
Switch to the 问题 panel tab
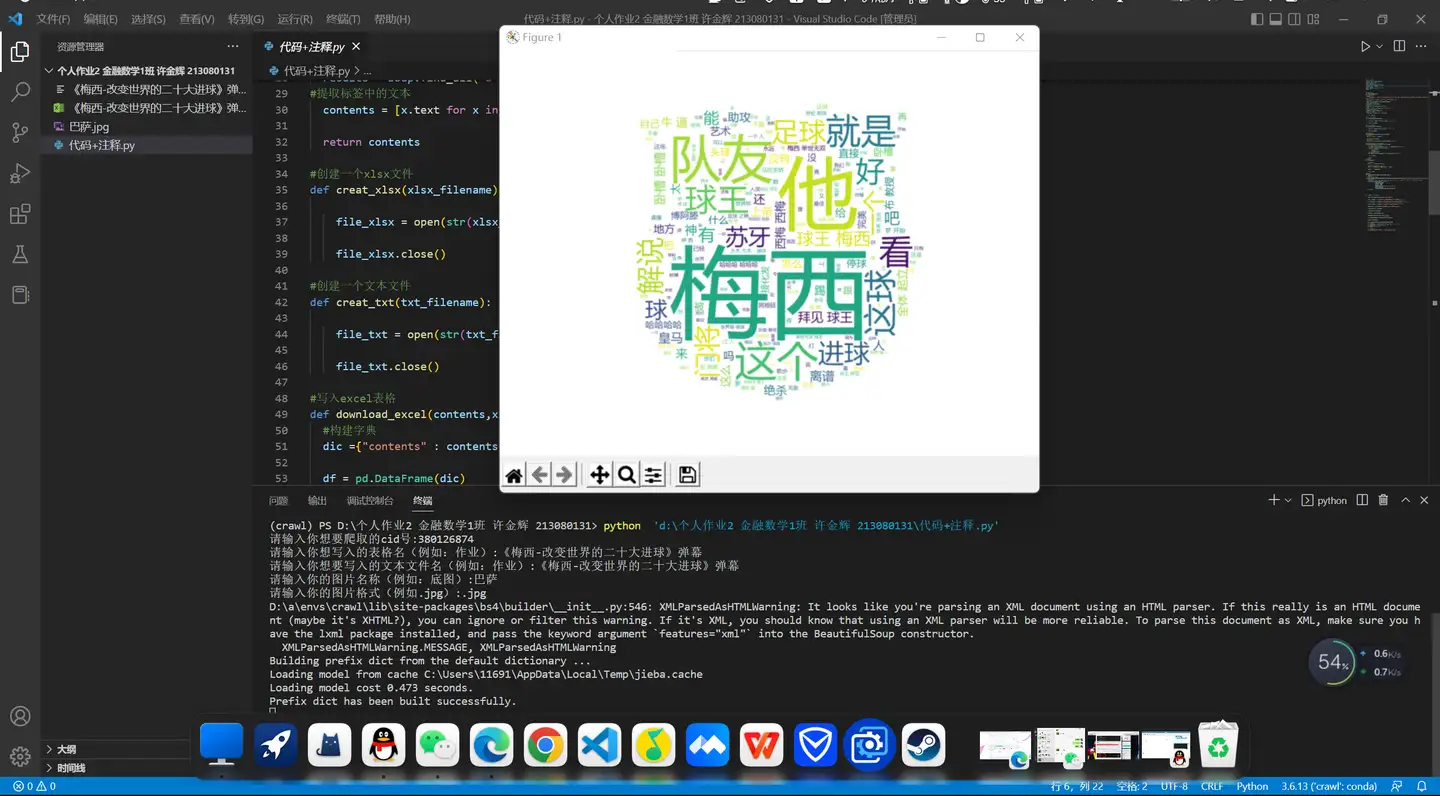278,500
